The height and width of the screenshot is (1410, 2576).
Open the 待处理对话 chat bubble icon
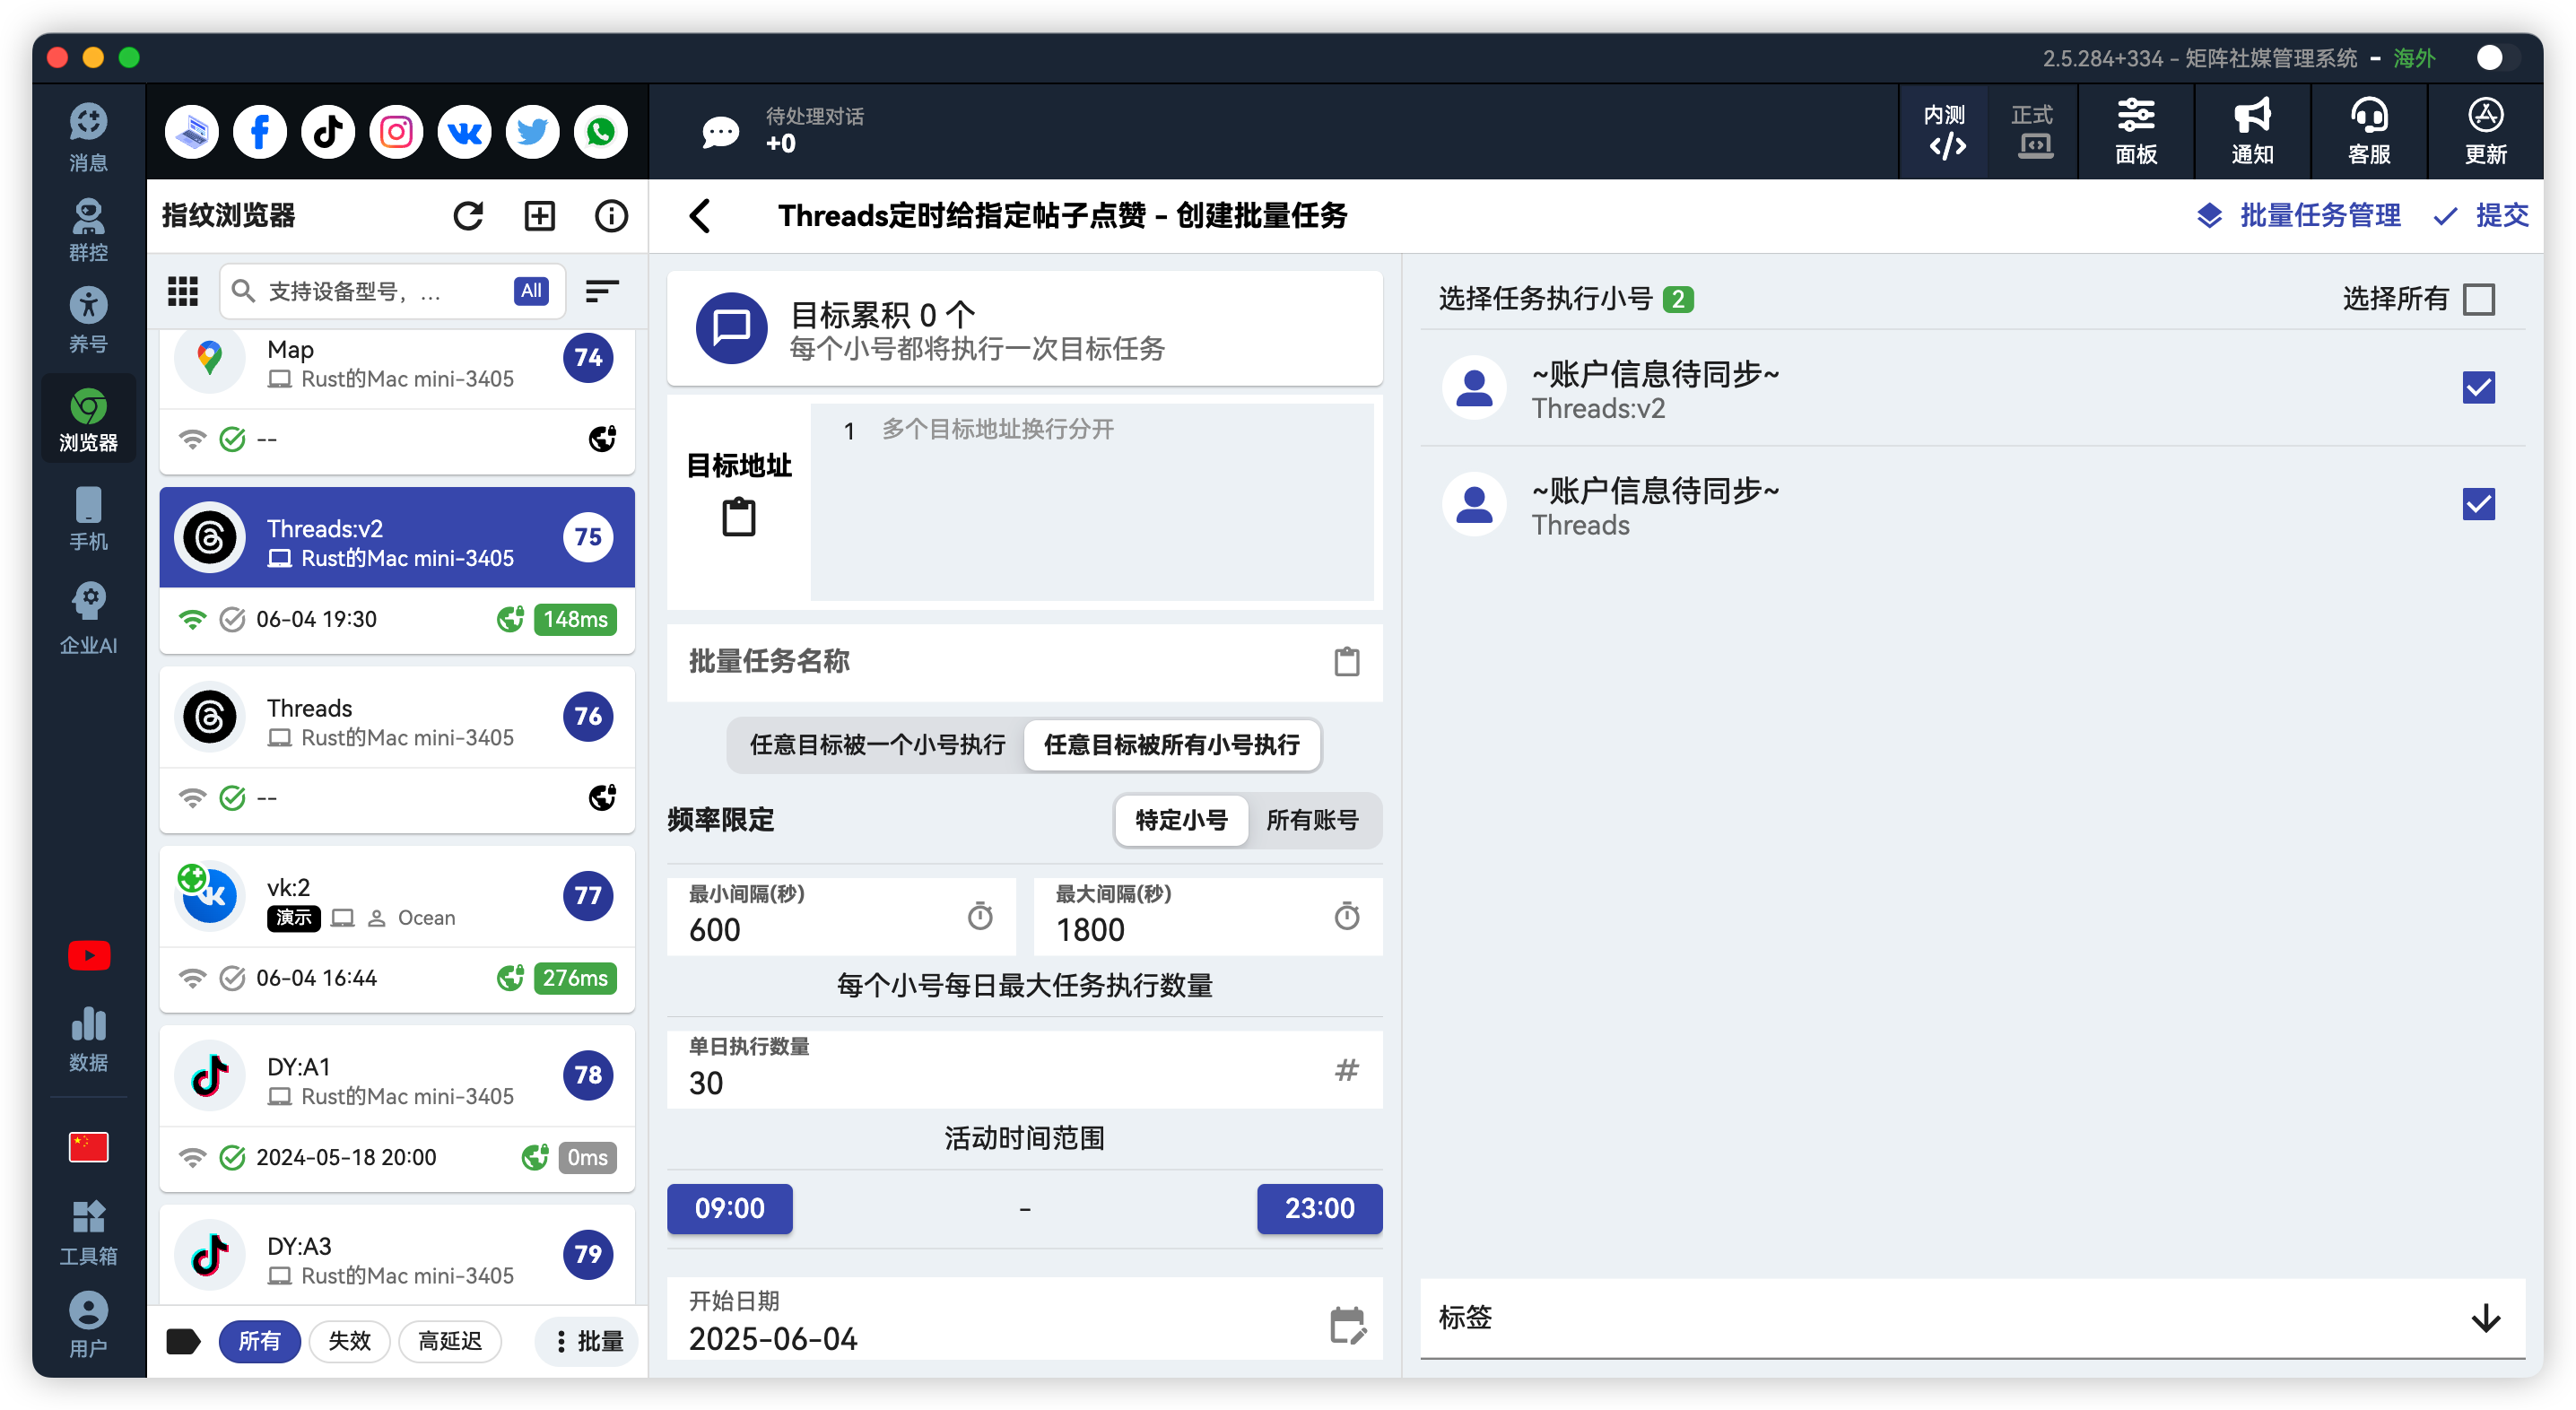point(720,131)
